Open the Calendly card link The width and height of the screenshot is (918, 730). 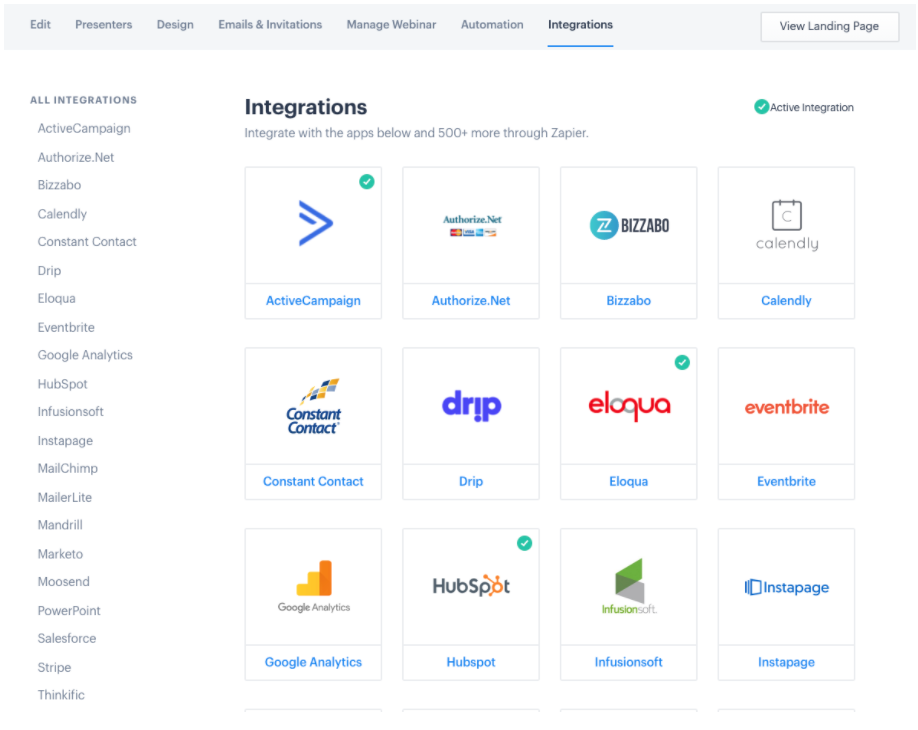pos(786,300)
